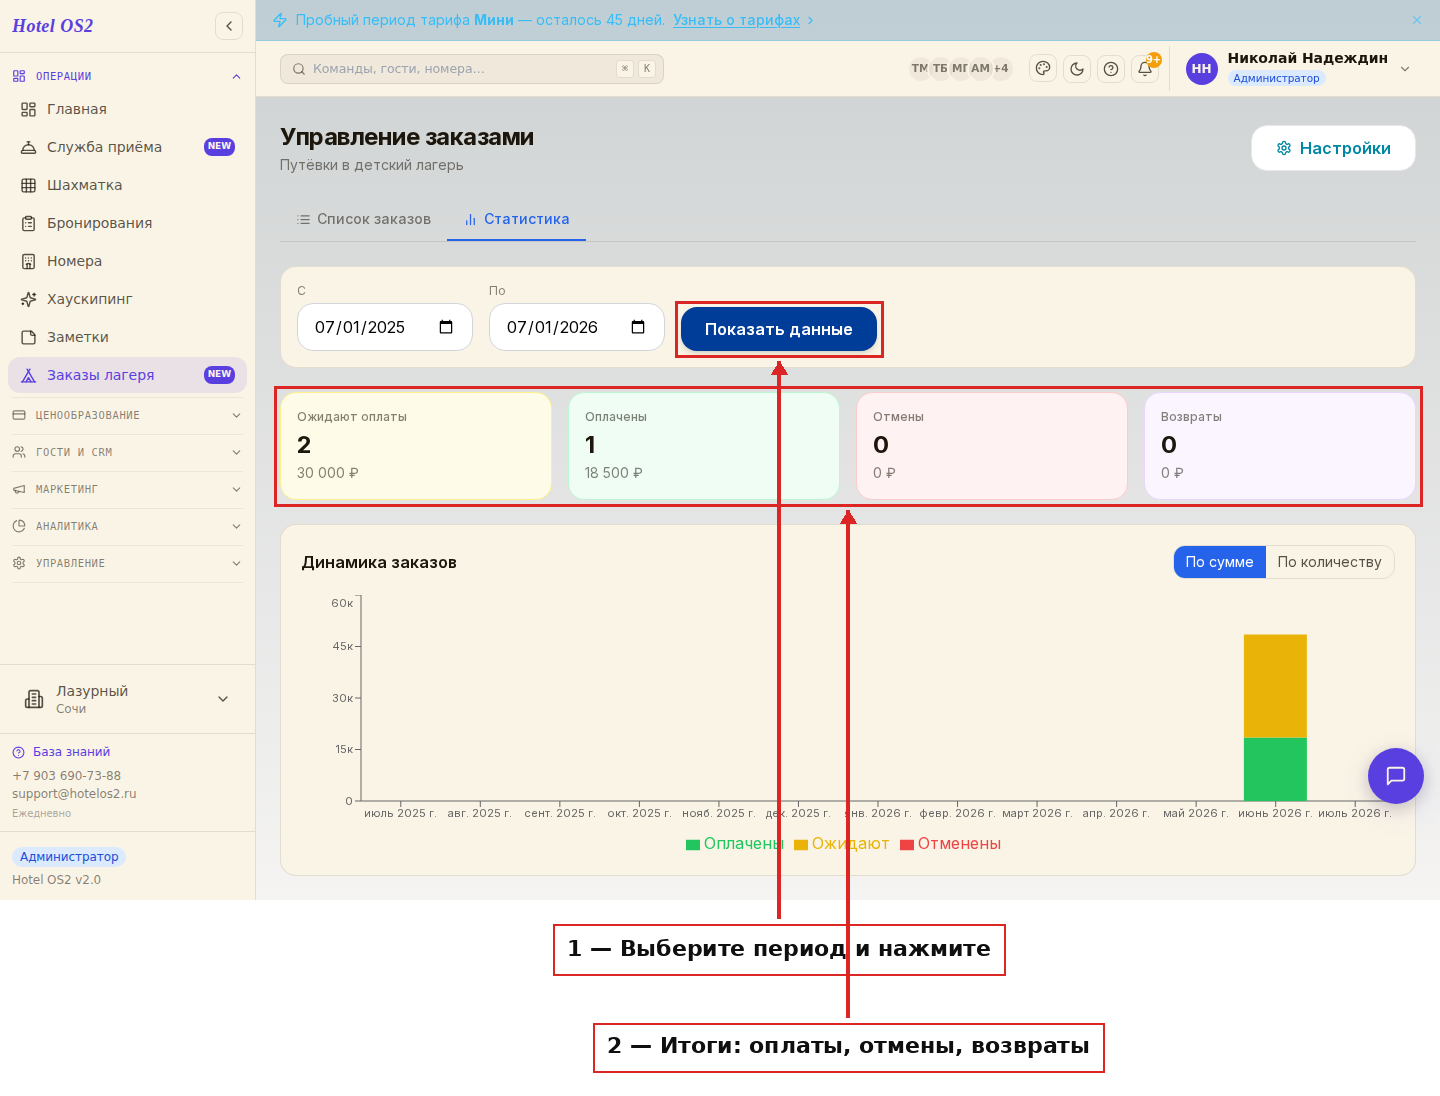Focus the Команды, гости, номера search field
Screen dimensions: 1440x1096
coord(472,69)
